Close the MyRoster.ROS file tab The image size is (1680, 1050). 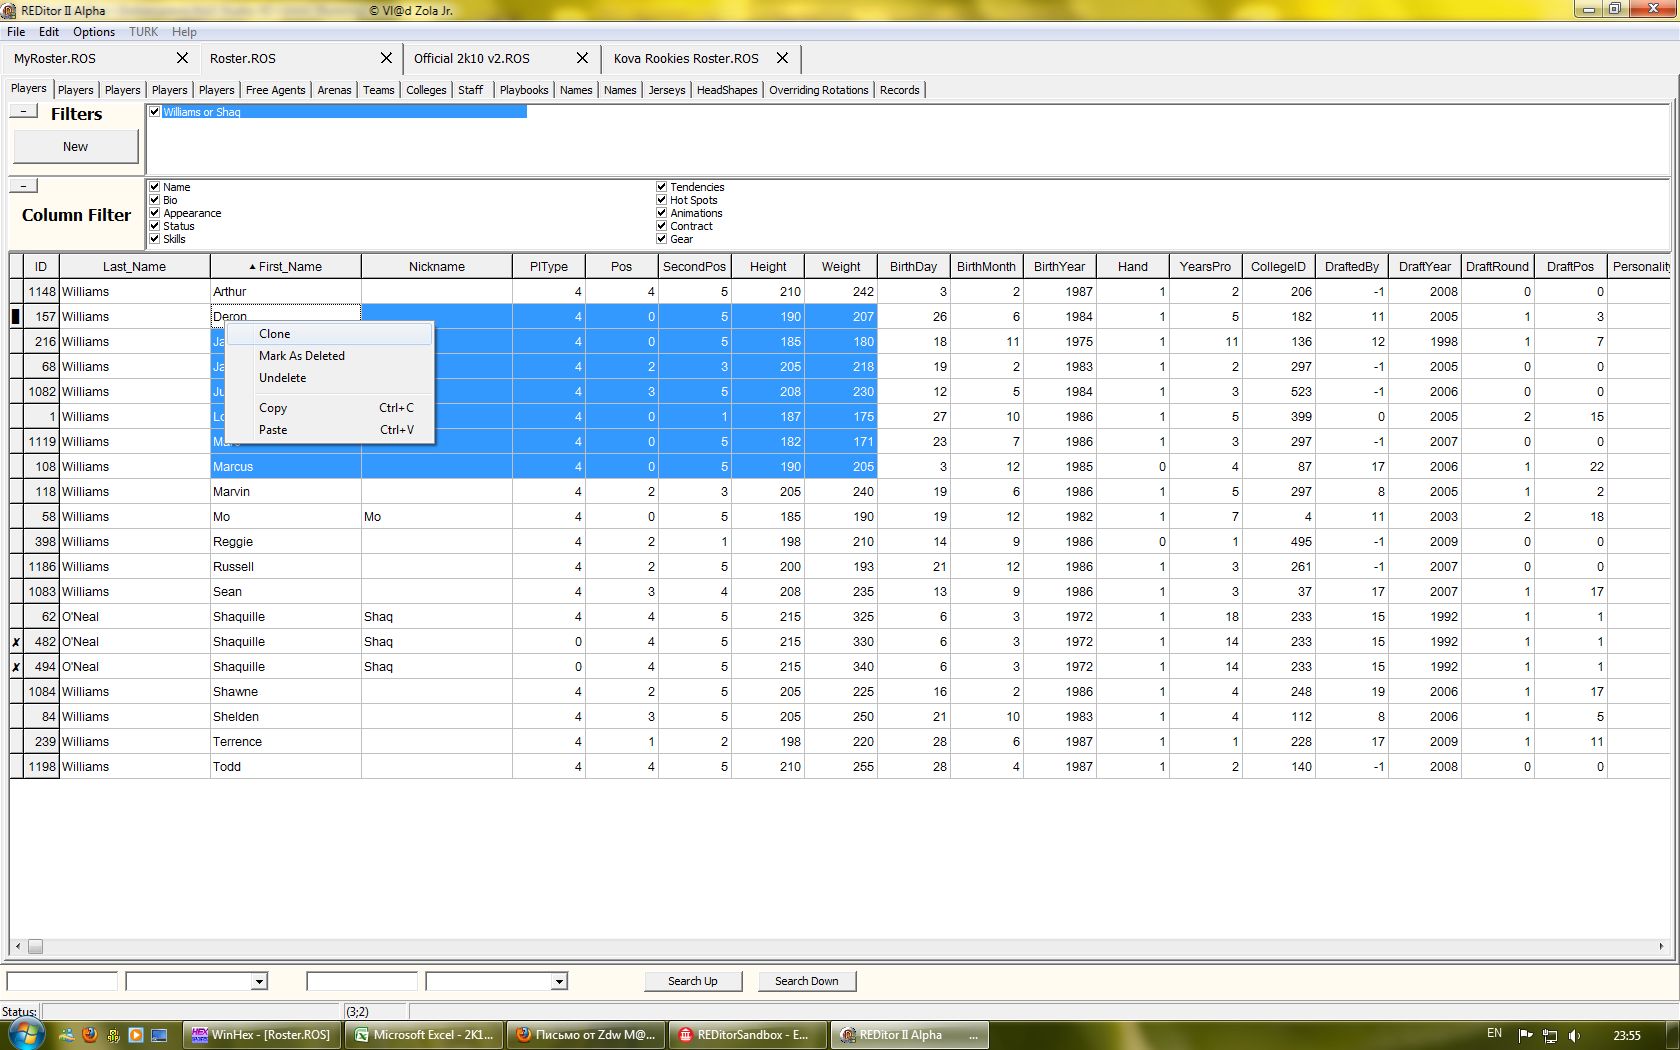(182, 58)
